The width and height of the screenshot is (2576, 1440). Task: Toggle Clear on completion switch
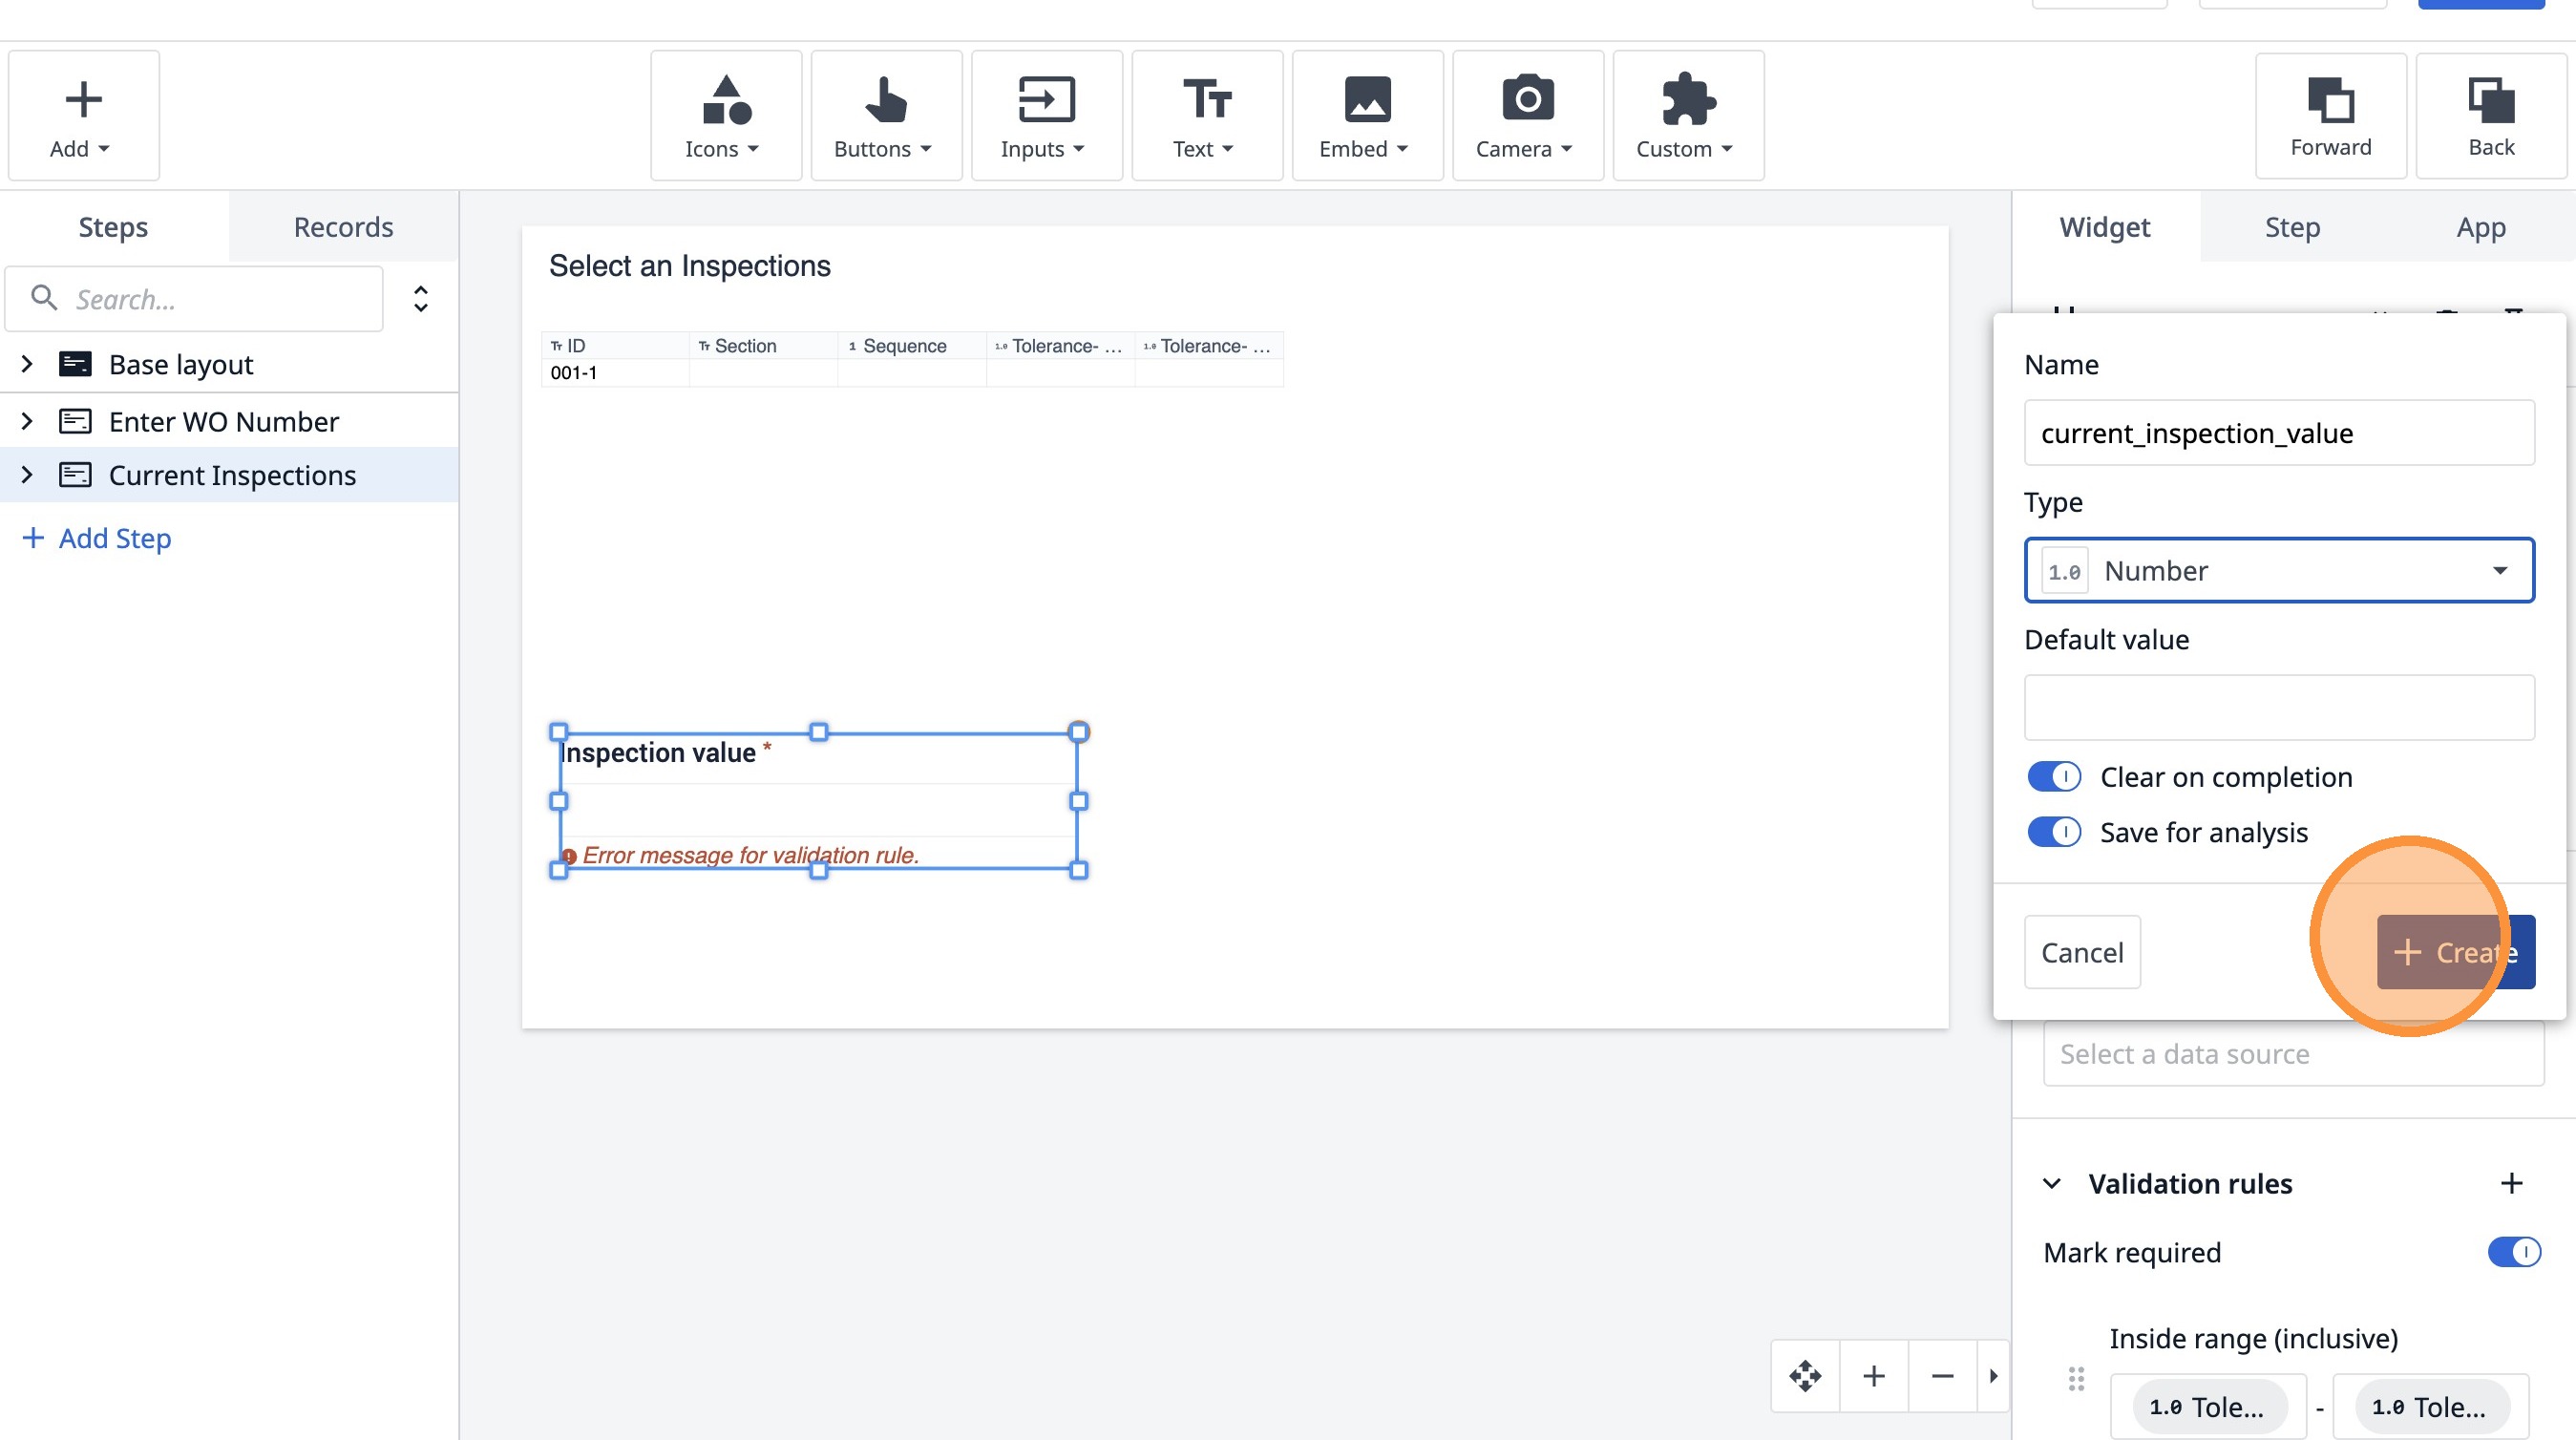[2054, 777]
